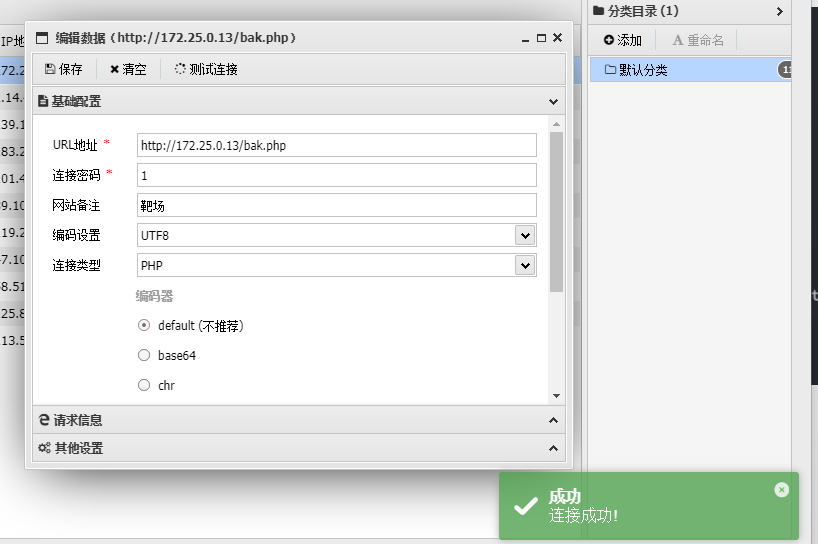Maximize the 编辑数据 dialog
The height and width of the screenshot is (544, 818).
pos(542,38)
